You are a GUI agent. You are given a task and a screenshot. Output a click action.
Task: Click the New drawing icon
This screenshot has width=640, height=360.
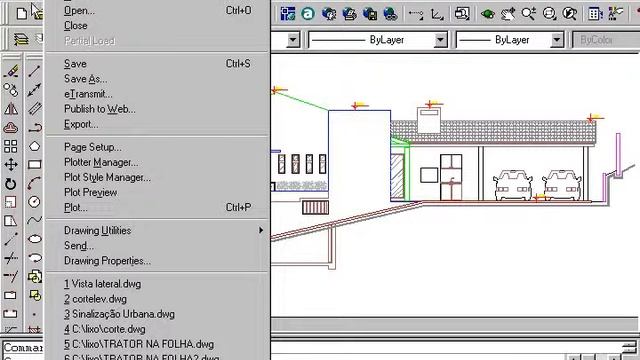21,13
